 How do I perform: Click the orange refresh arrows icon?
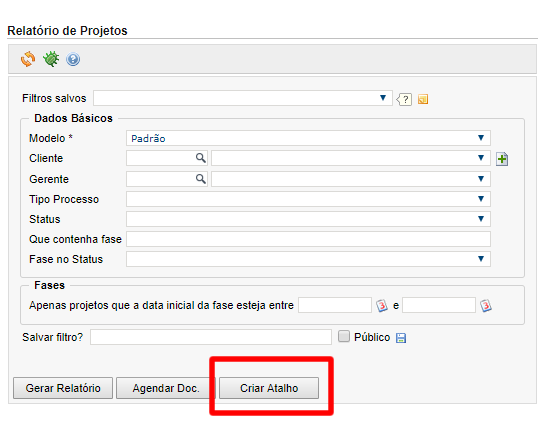(28, 59)
